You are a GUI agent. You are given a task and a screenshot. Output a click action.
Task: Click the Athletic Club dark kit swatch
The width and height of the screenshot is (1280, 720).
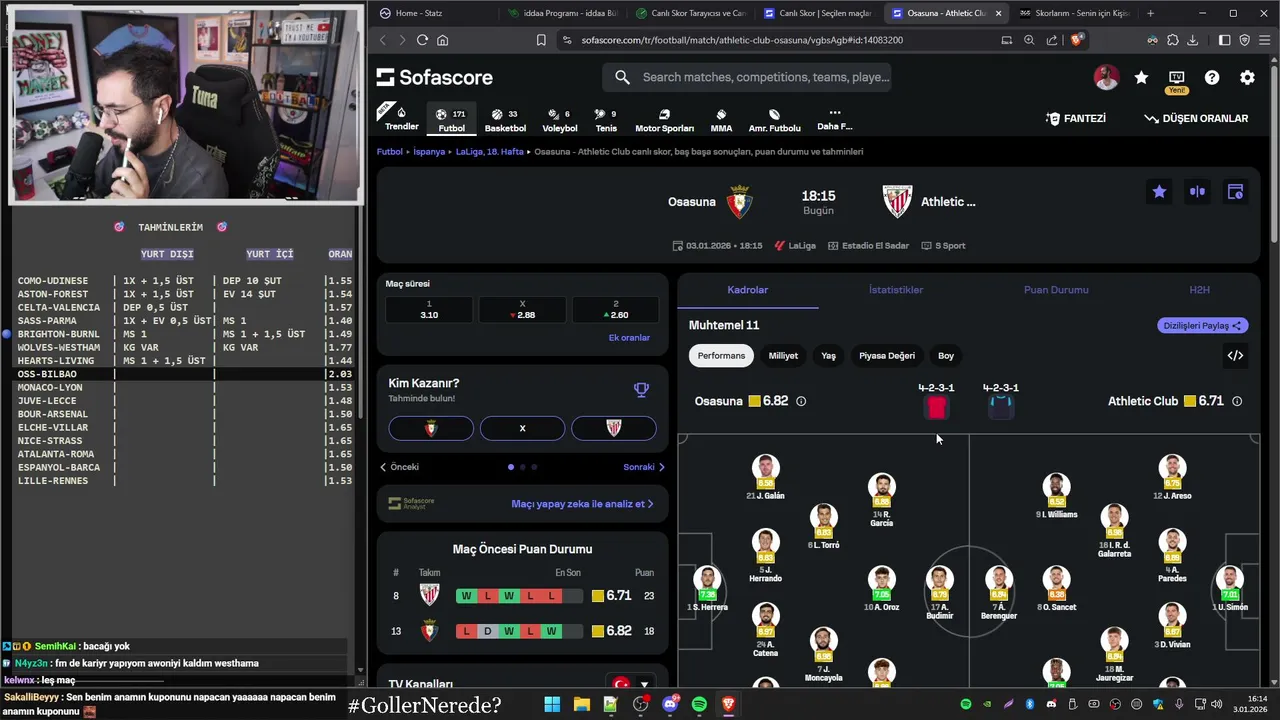1001,407
